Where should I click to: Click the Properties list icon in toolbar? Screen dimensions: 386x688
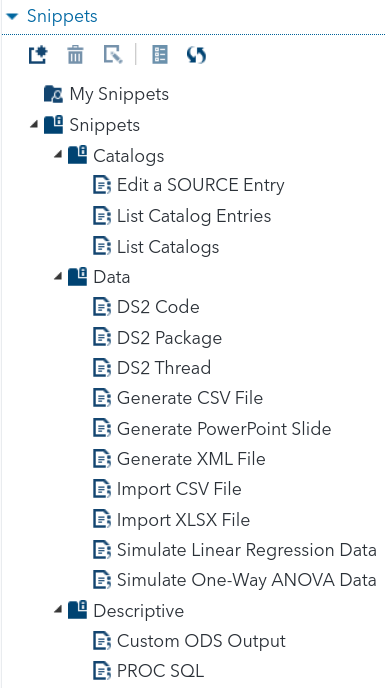[x=160, y=55]
